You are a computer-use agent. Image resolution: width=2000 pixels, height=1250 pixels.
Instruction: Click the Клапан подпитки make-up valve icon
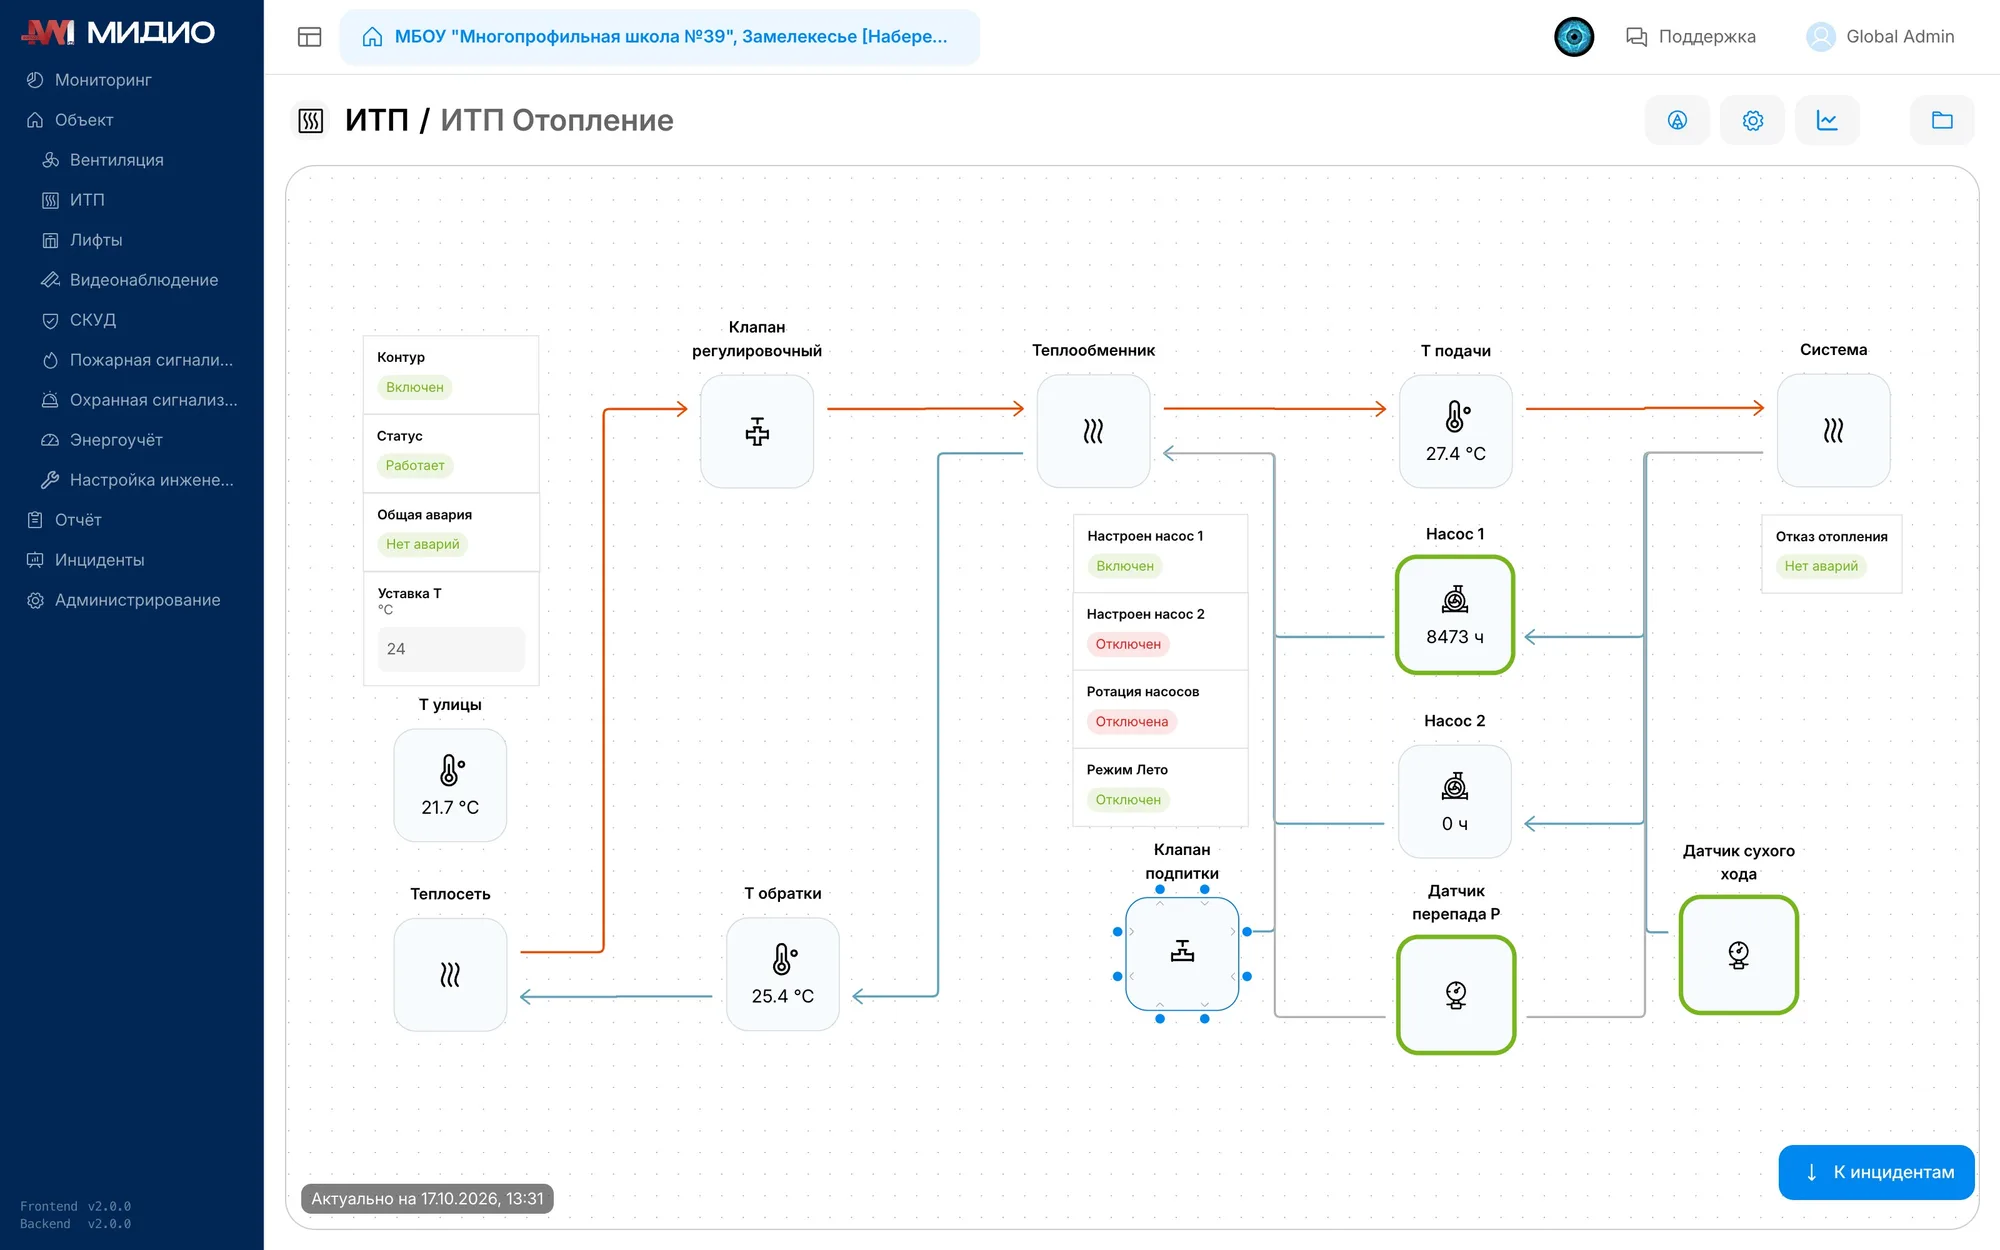click(x=1182, y=954)
